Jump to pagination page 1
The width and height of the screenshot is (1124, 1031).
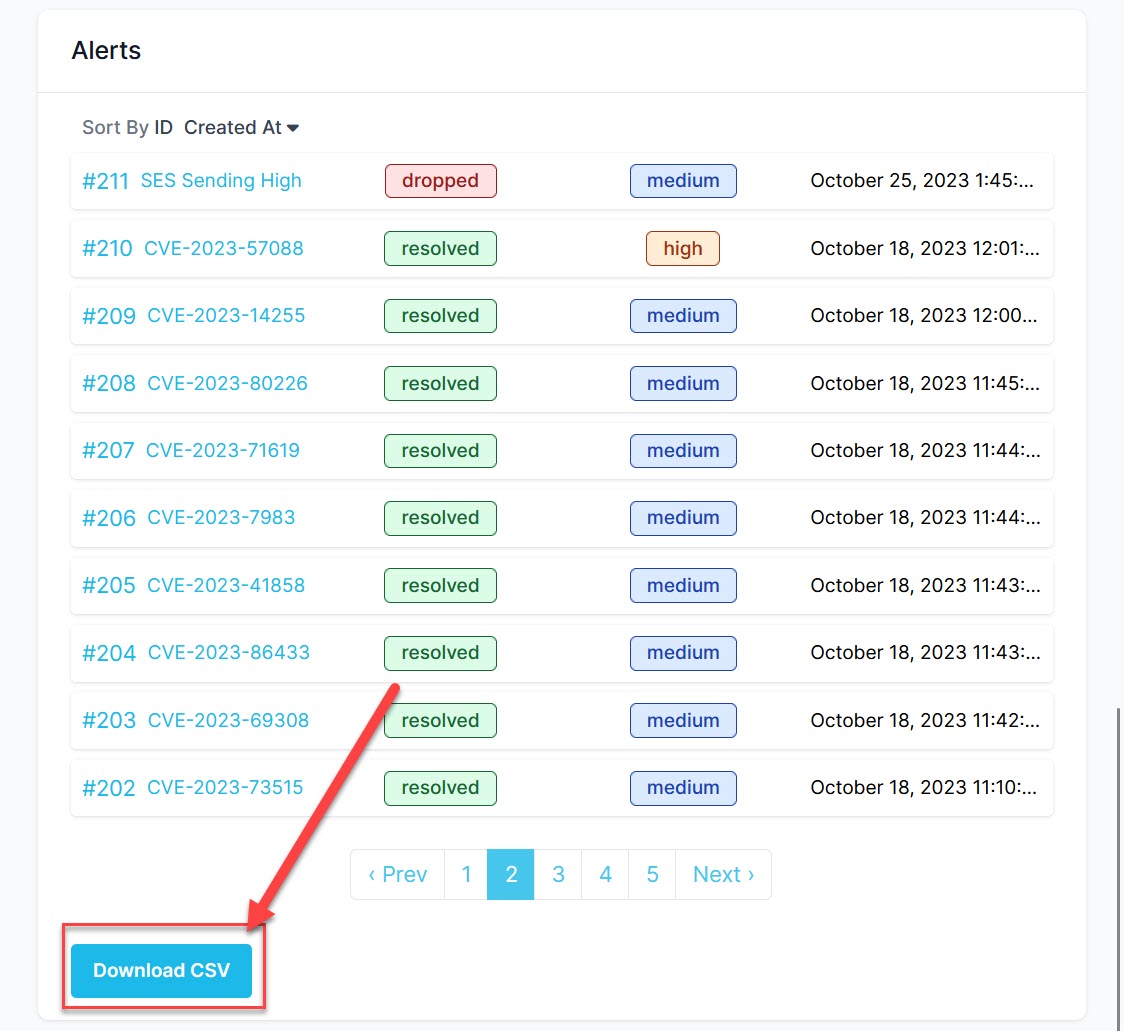(466, 874)
